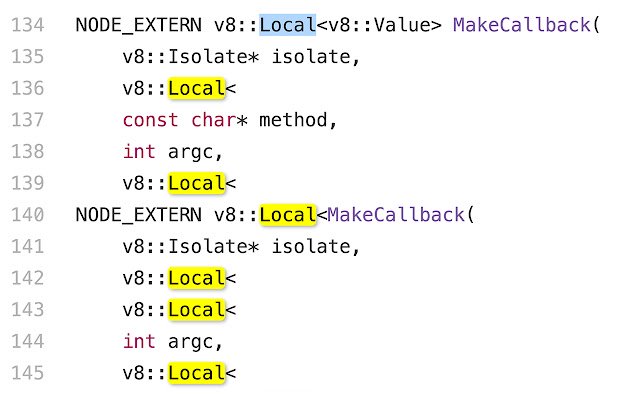The image size is (640, 400).
Task: Click isolate parameter on line 141
Action: 311,247
